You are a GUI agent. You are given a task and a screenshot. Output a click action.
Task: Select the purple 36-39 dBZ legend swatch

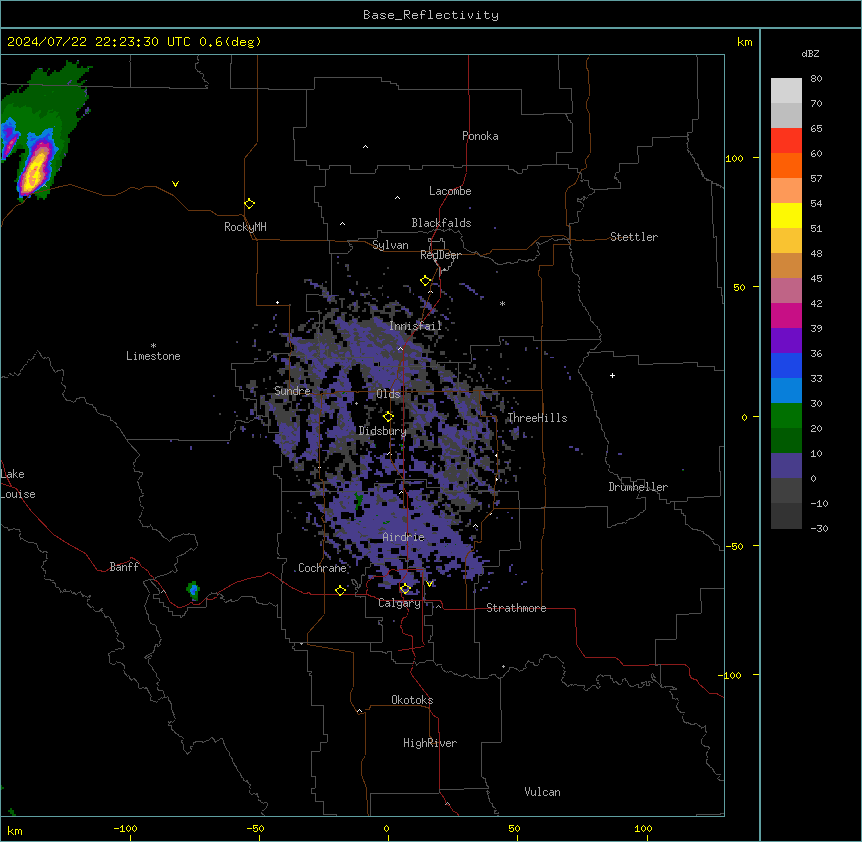pos(786,341)
